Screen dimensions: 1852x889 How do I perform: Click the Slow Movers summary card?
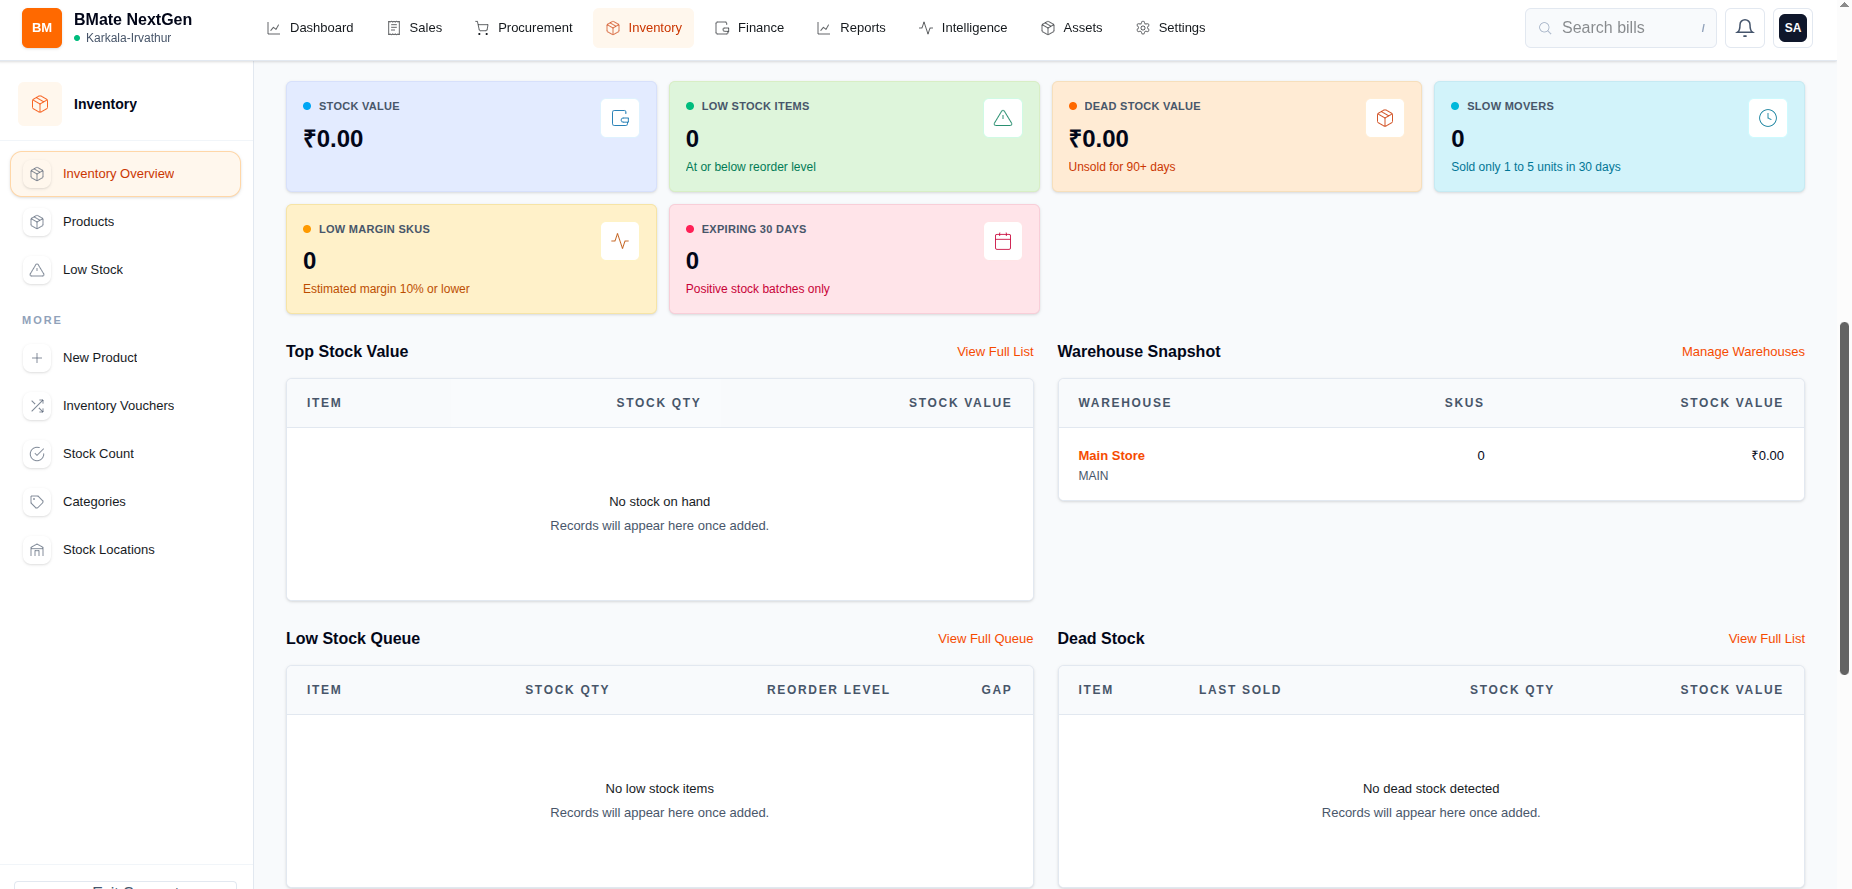pyautogui.click(x=1619, y=137)
